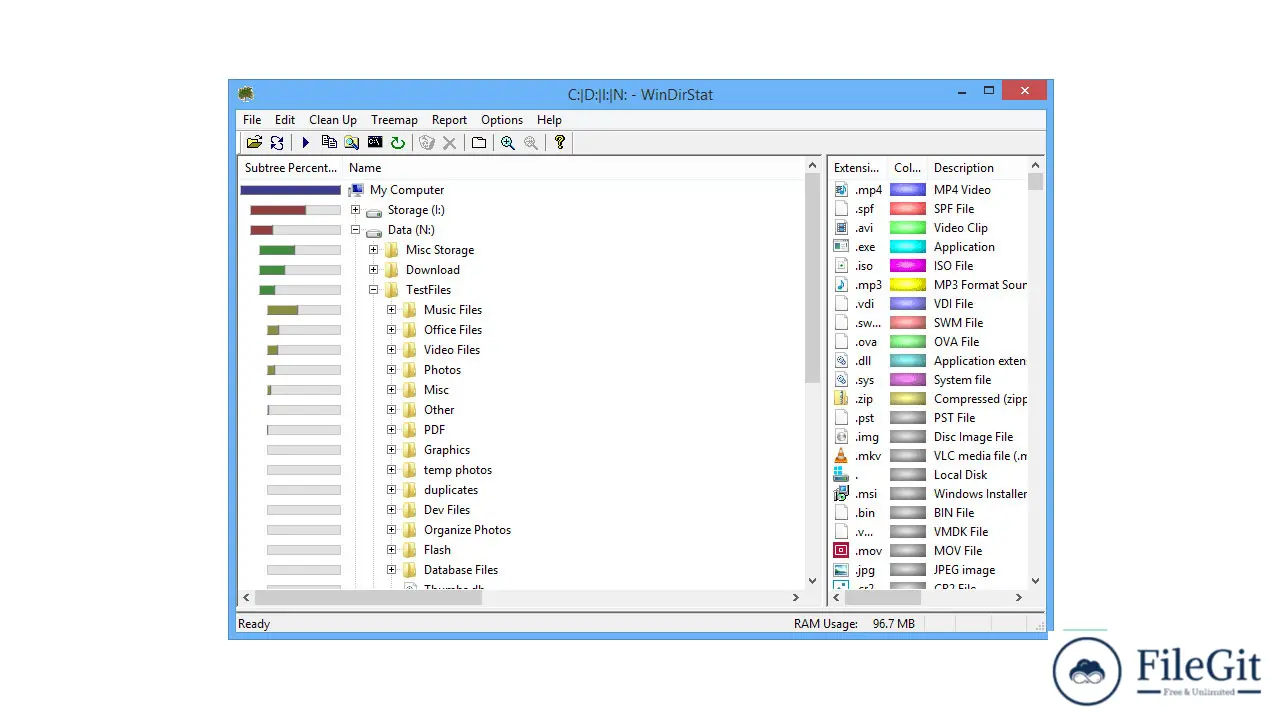
Task: Click the green Refresh Selected arrow icon
Action: coord(397,143)
